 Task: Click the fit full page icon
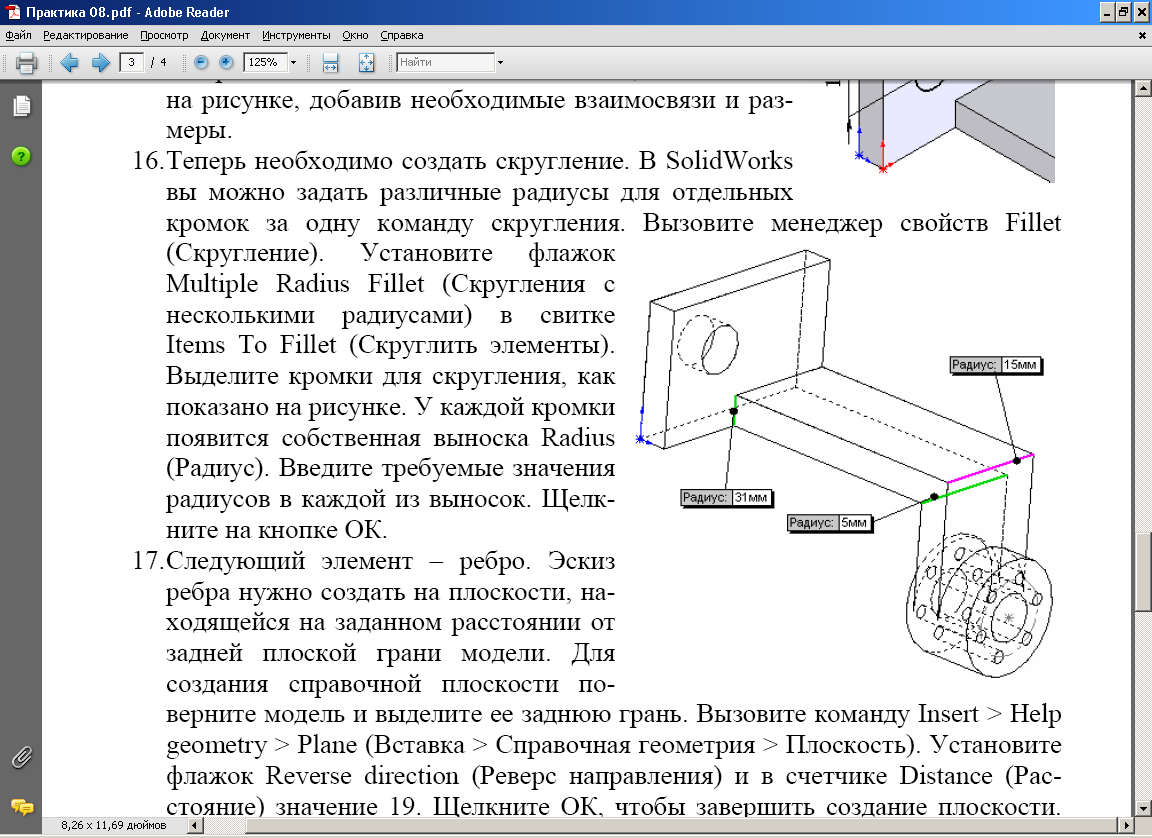366,63
